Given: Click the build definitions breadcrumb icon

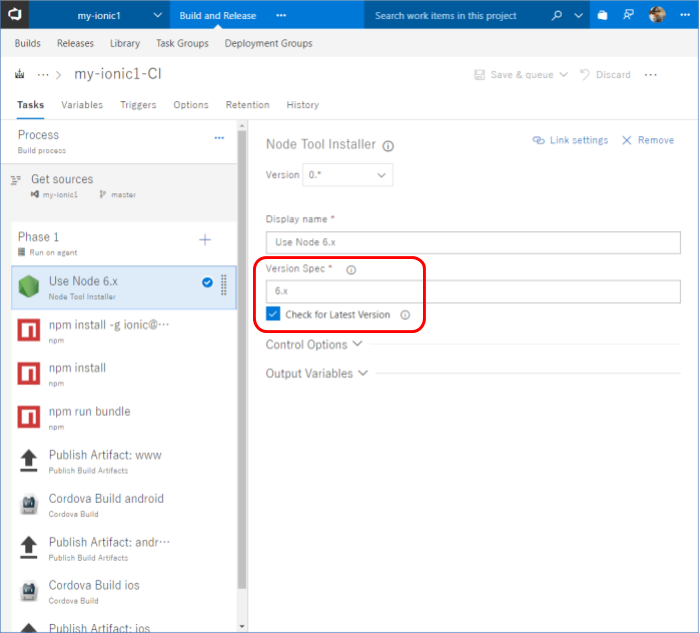Looking at the screenshot, I should [x=20, y=74].
